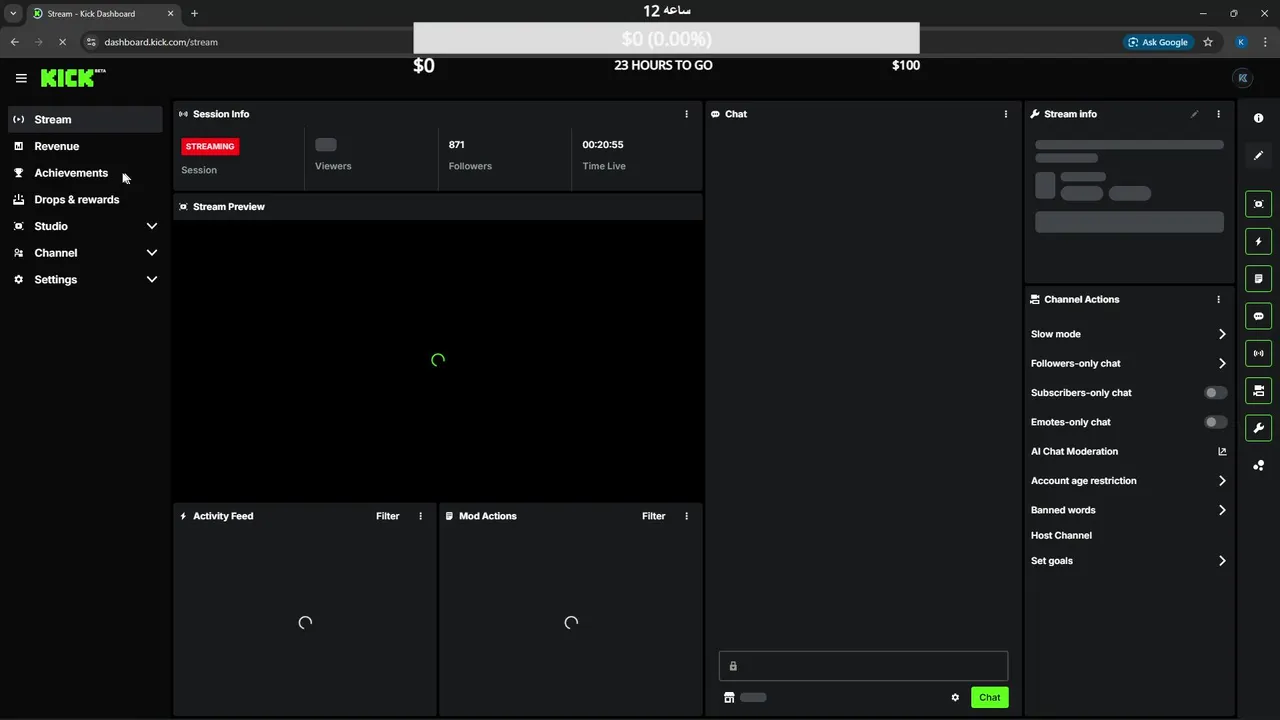Click Ask Google button
This screenshot has height=720, width=1280.
point(1158,42)
